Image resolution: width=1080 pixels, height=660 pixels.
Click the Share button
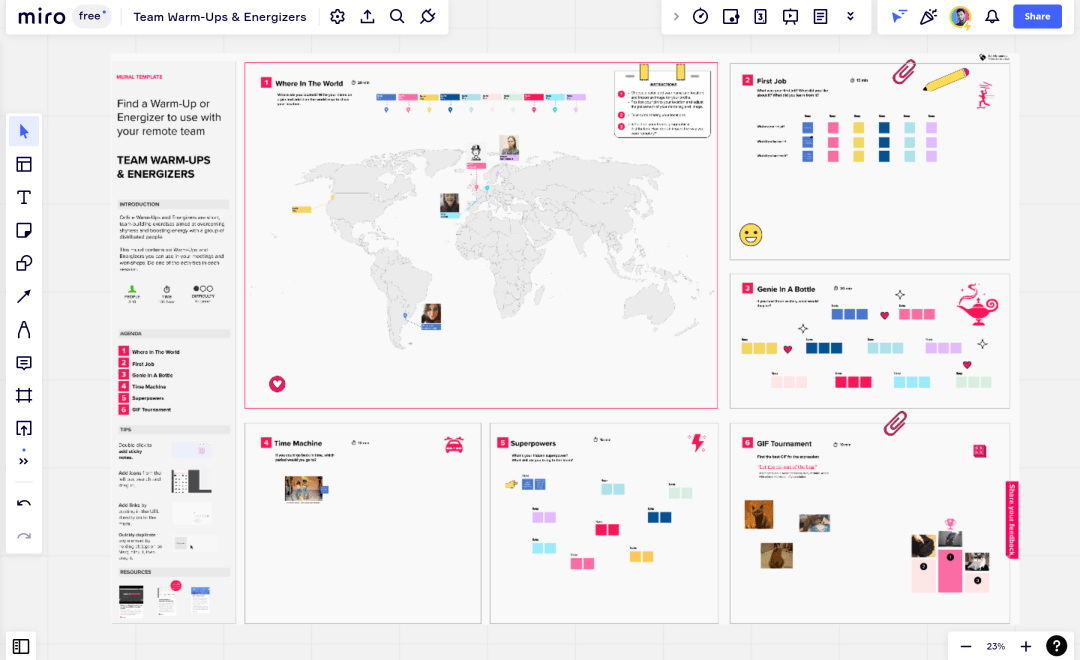1037,16
